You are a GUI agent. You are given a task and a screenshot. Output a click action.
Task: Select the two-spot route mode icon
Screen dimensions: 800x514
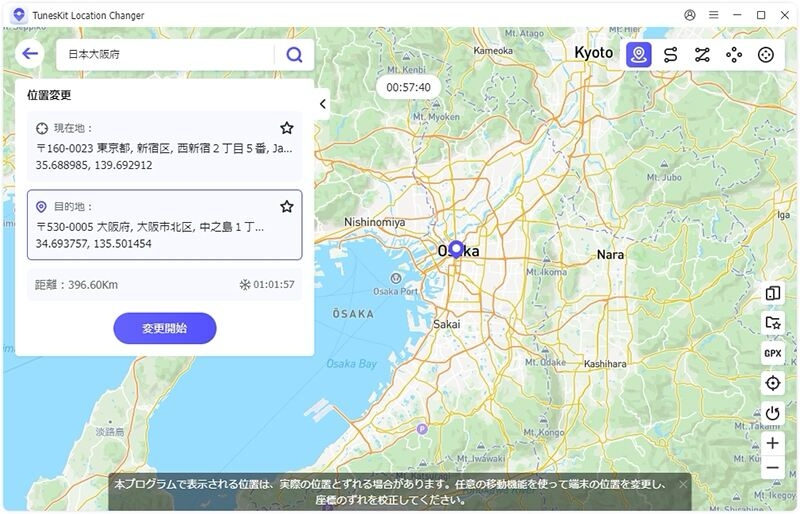[670, 55]
